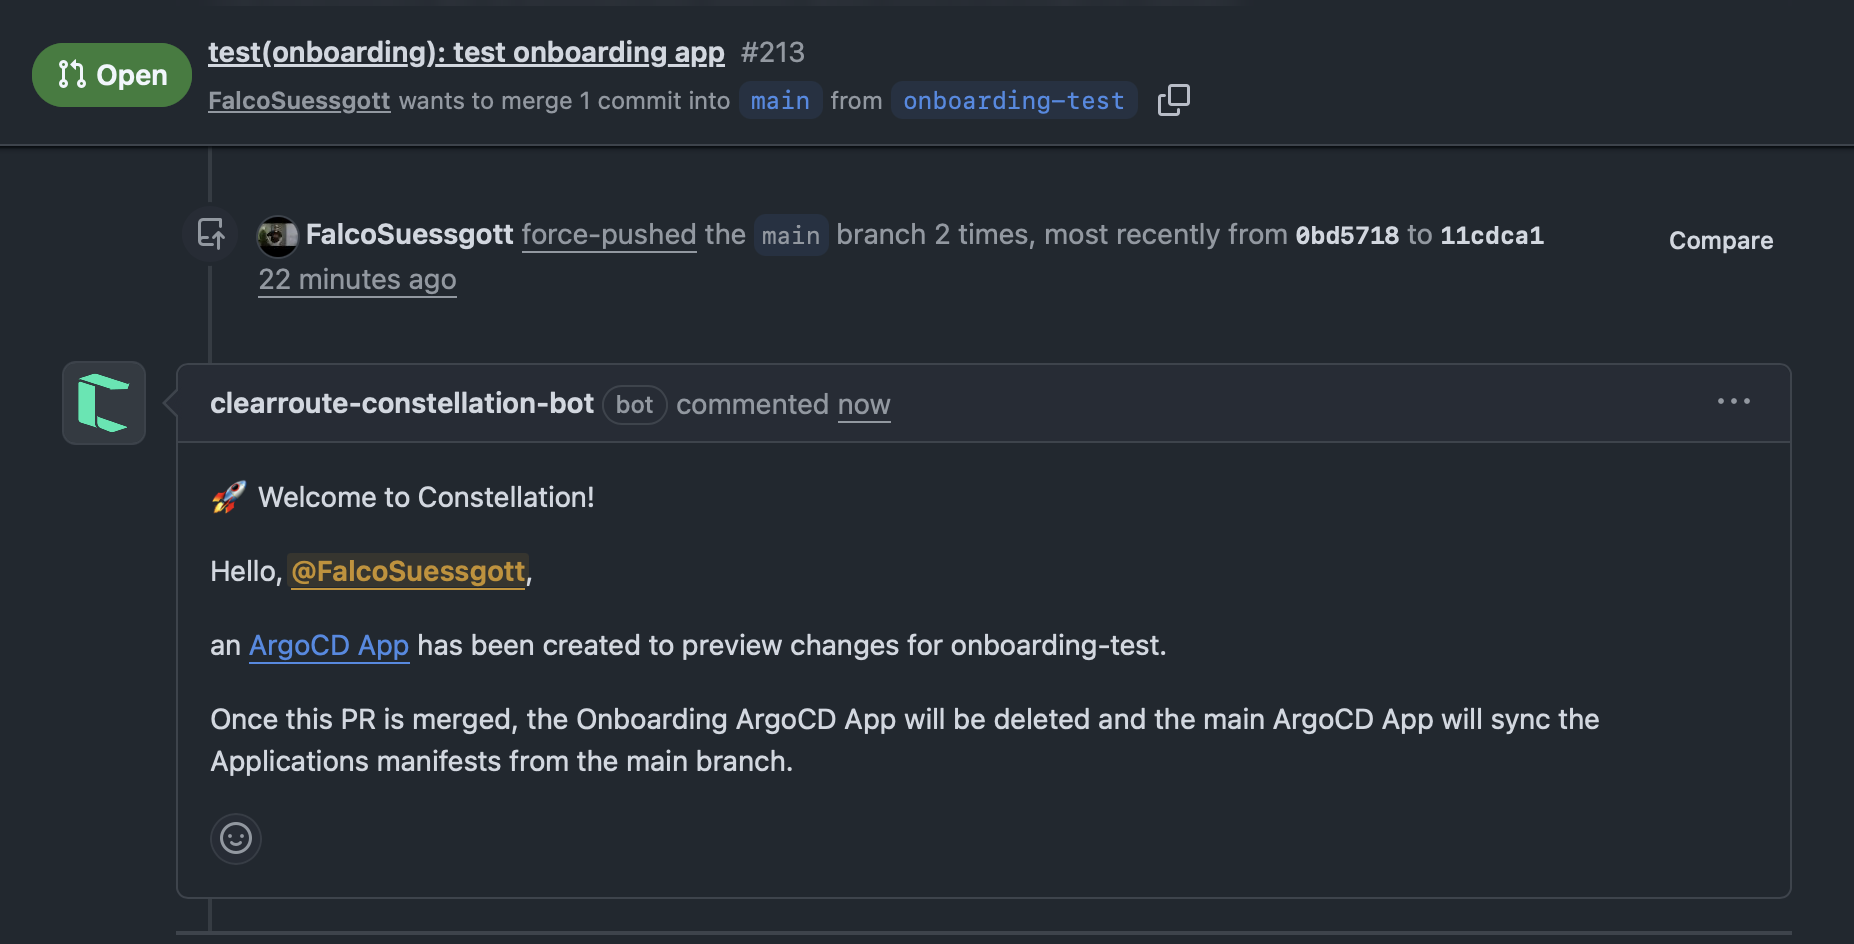Copy the onboarding-test branch name icon

coord(1173,100)
